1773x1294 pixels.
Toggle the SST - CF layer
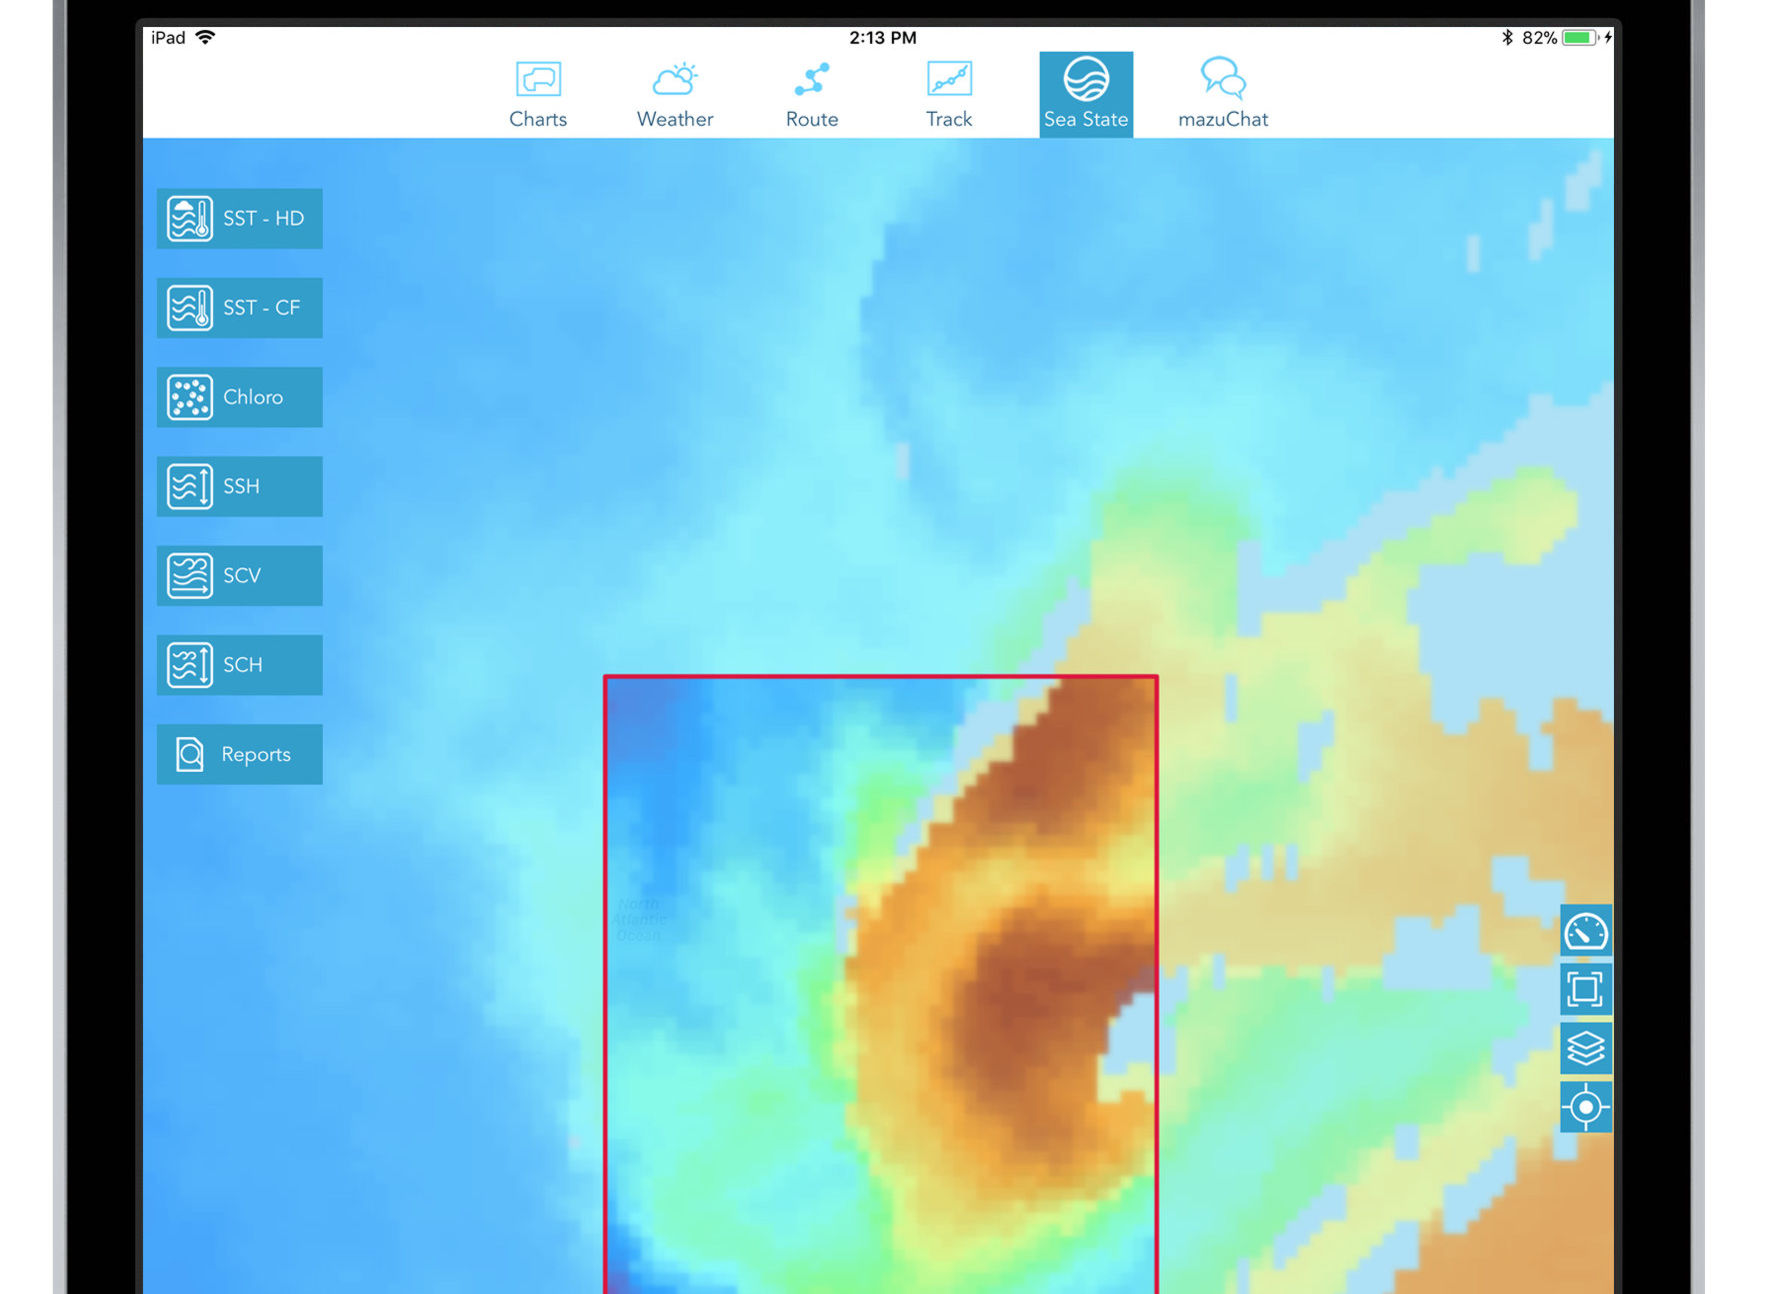click(x=239, y=308)
